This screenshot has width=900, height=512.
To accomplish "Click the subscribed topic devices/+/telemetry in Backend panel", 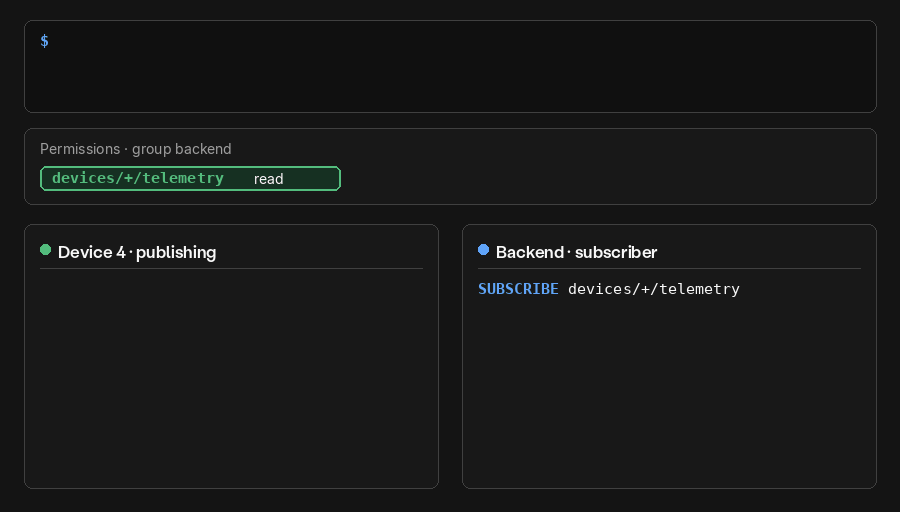I will [654, 289].
